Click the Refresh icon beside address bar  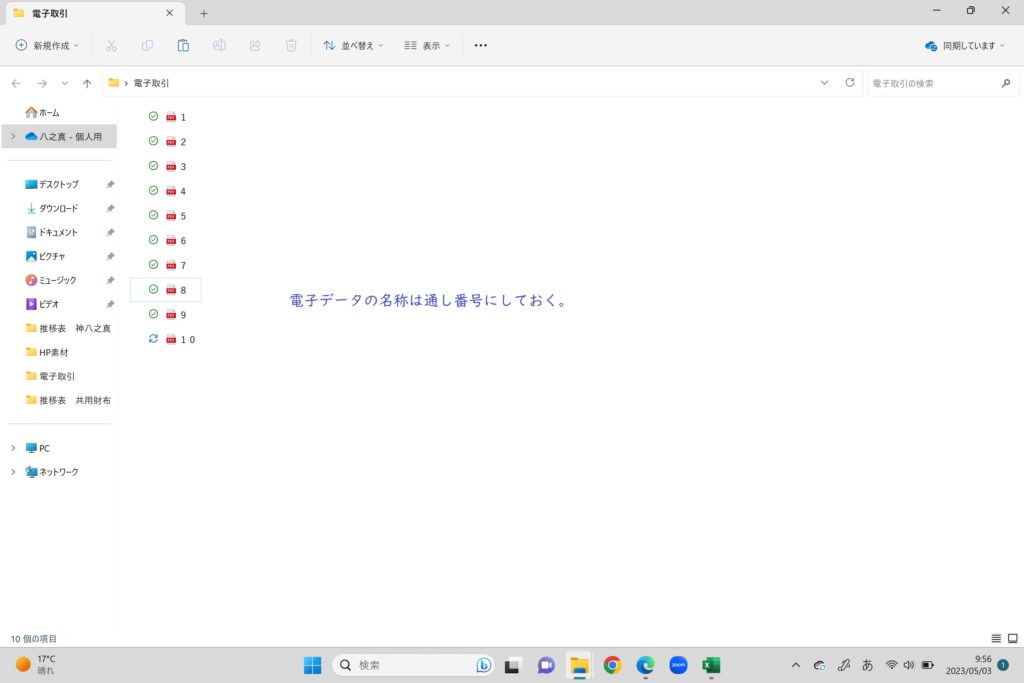850,83
